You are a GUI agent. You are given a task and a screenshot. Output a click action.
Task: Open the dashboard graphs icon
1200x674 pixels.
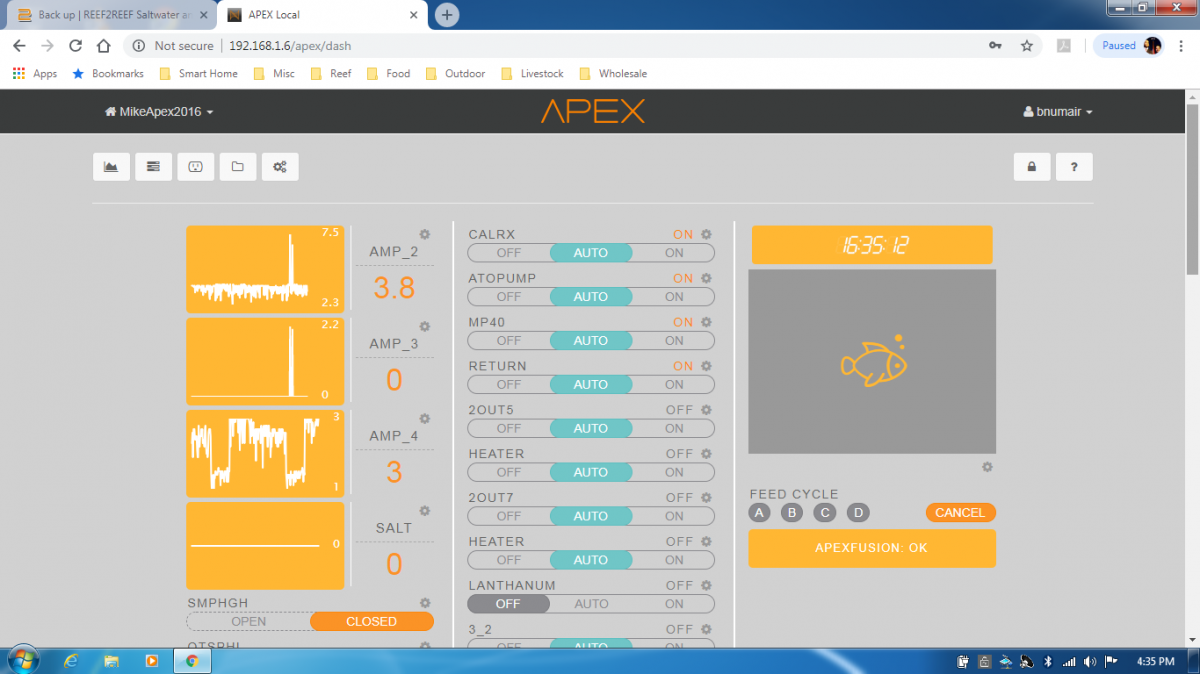(111, 167)
